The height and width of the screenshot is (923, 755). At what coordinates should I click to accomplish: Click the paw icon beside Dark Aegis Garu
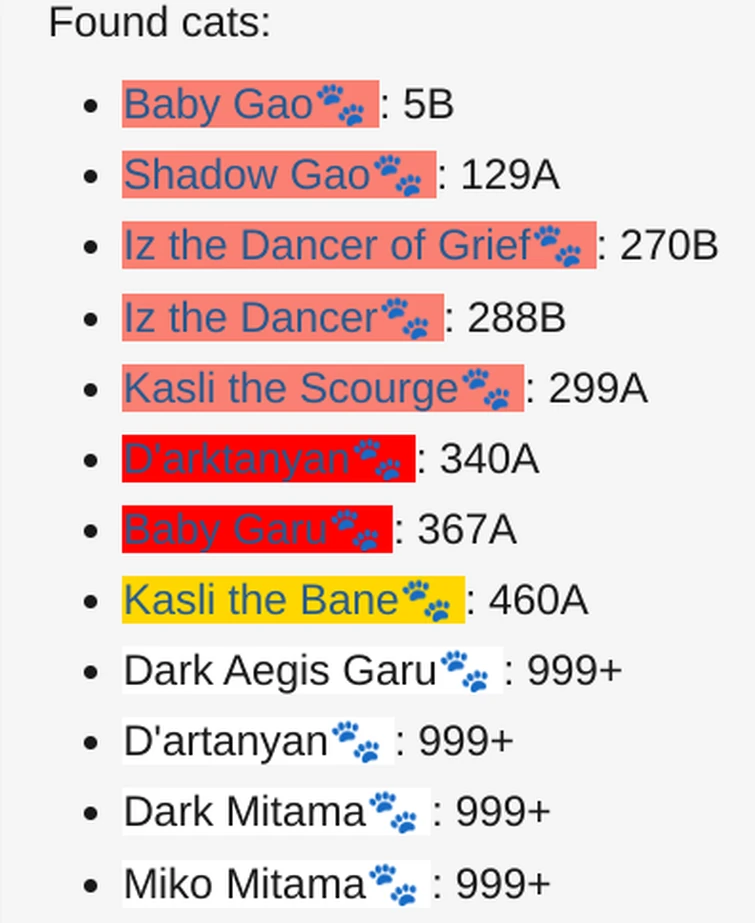pyautogui.click(x=465, y=671)
